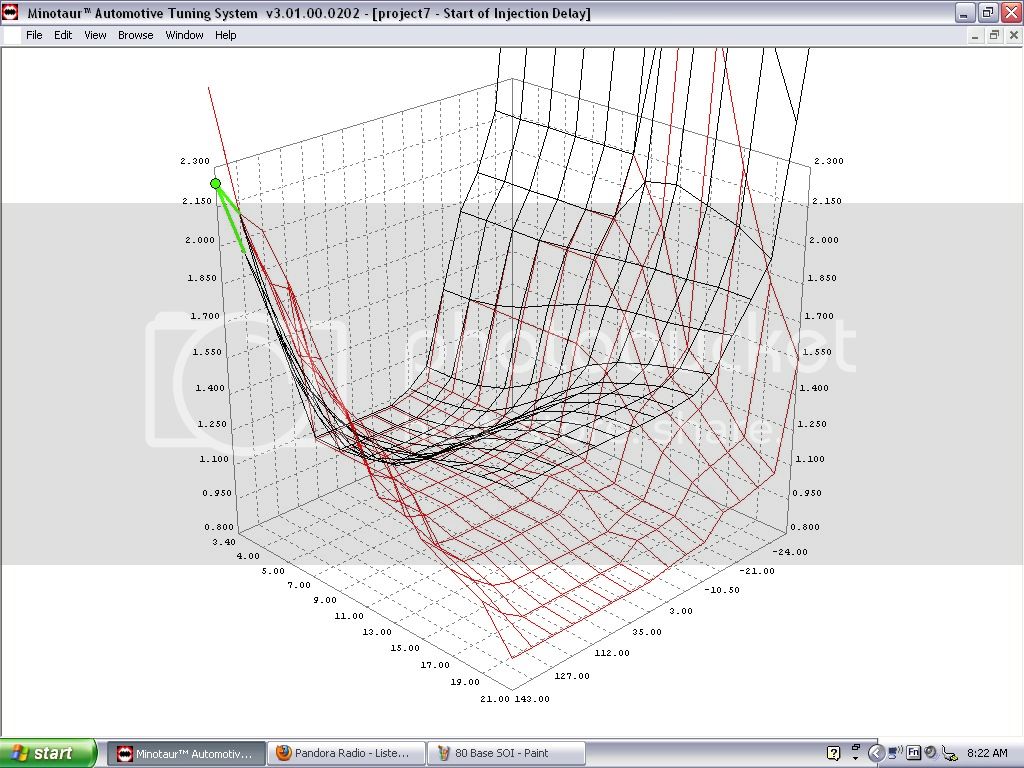The height and width of the screenshot is (768, 1024).
Task: Click the Firefox icon on Pandora taskbar button
Action: pyautogui.click(x=283, y=753)
